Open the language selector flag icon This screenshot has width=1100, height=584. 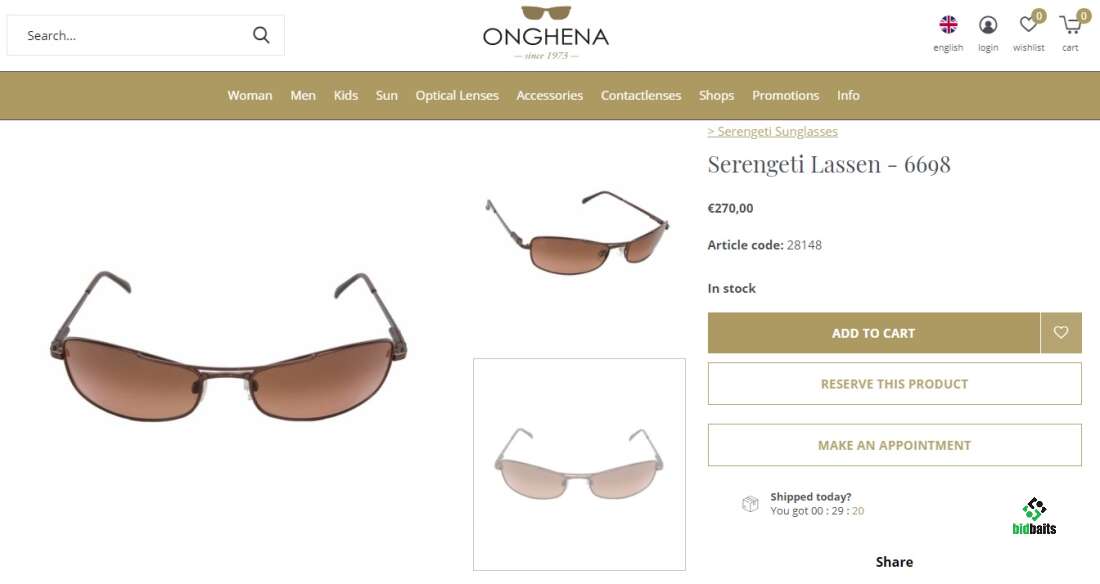948,25
